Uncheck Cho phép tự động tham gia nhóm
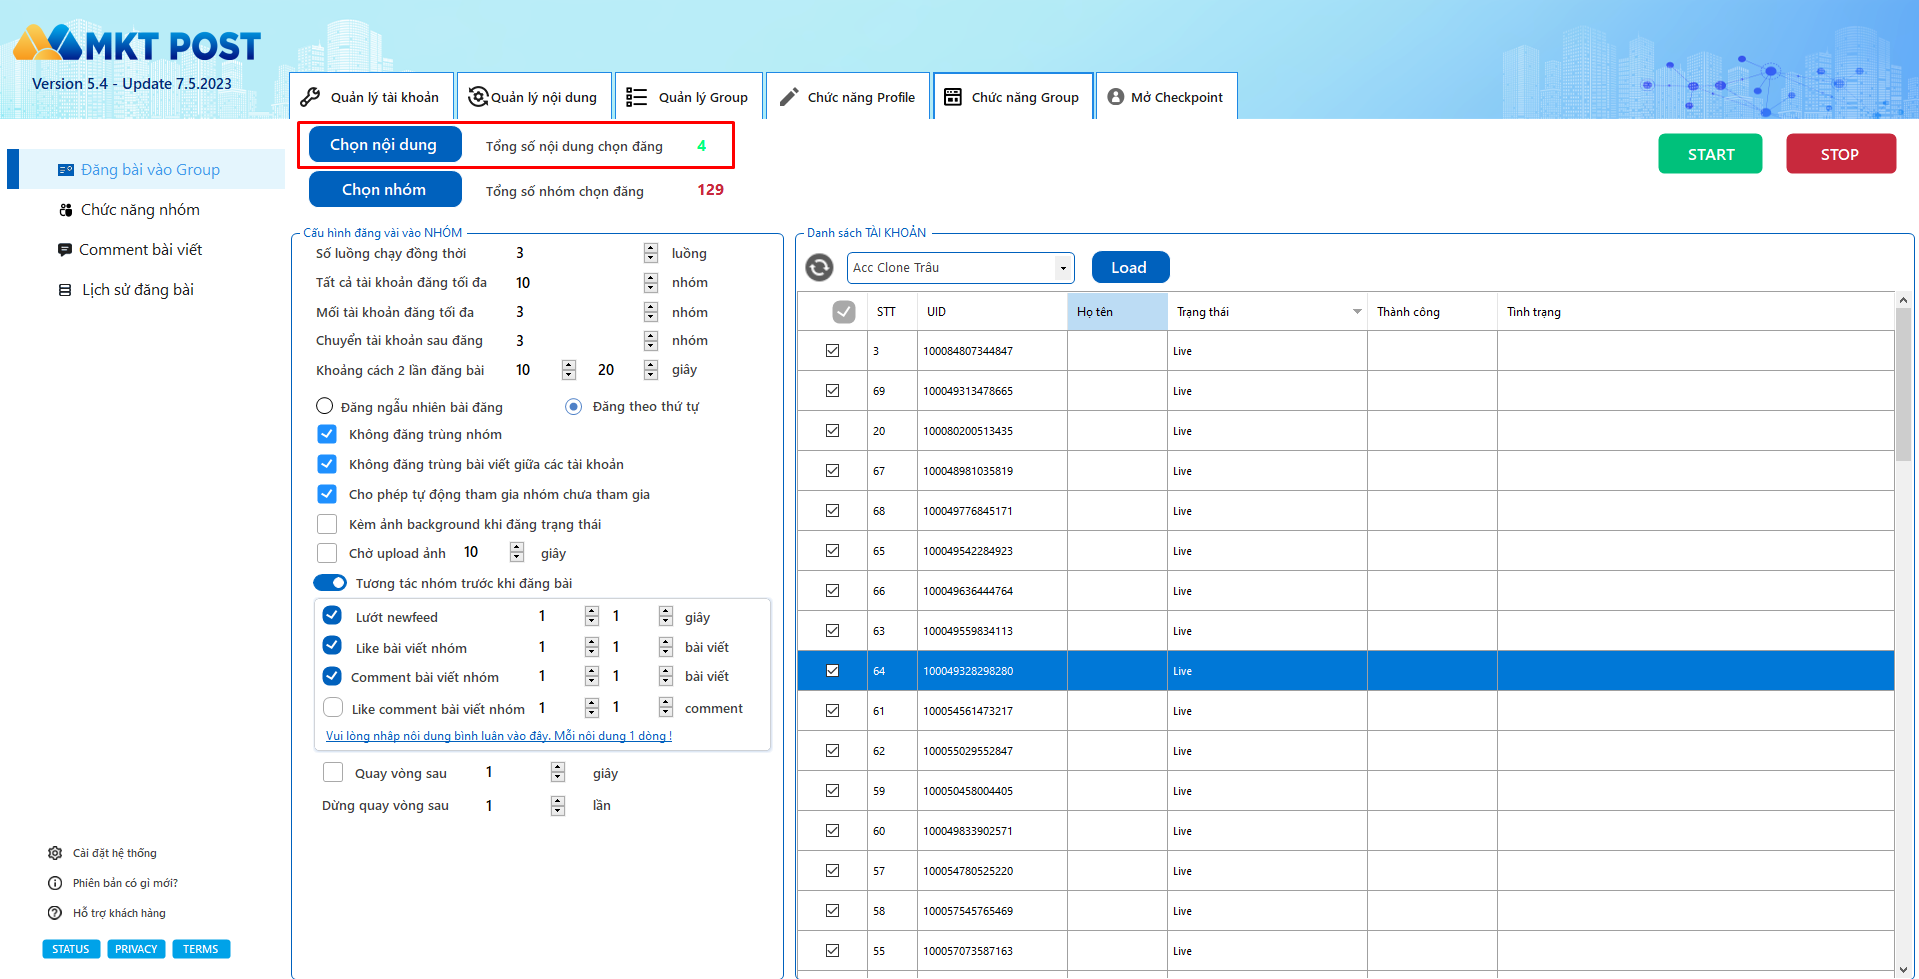Screen dimensions: 1919x979 pos(327,494)
